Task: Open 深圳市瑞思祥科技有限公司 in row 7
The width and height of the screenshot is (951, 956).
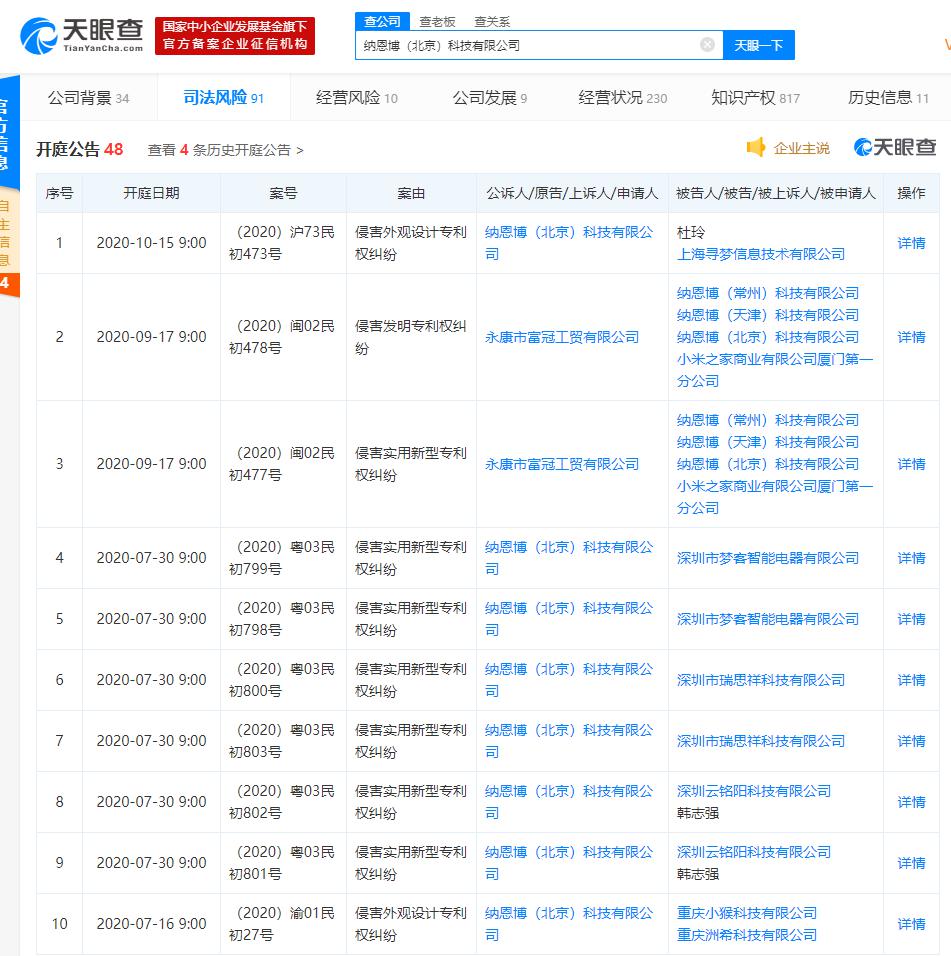Action: (761, 741)
